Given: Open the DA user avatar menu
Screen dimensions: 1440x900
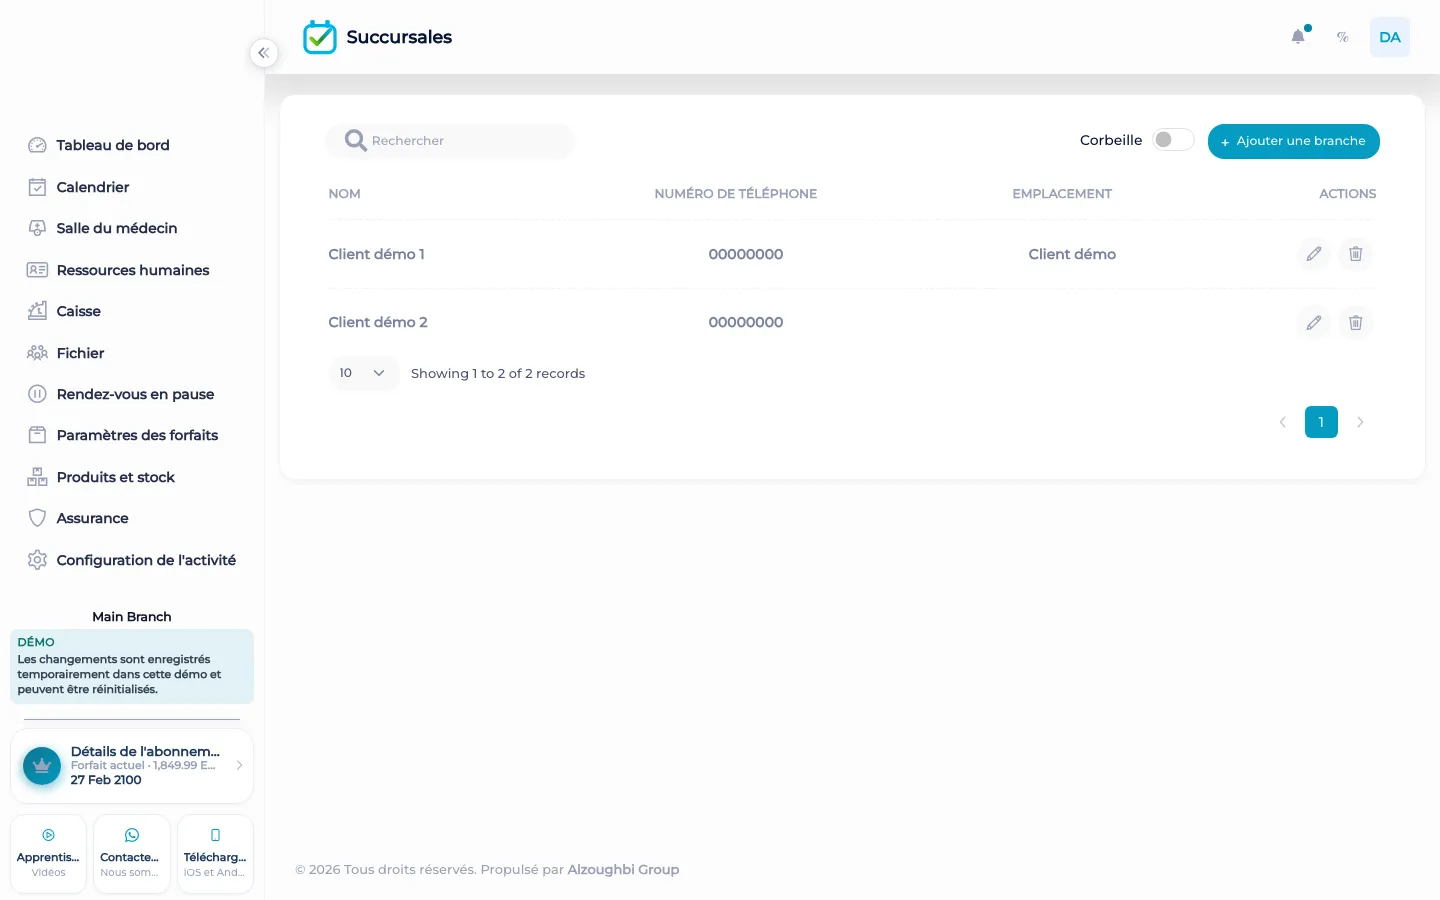Looking at the screenshot, I should coord(1390,37).
